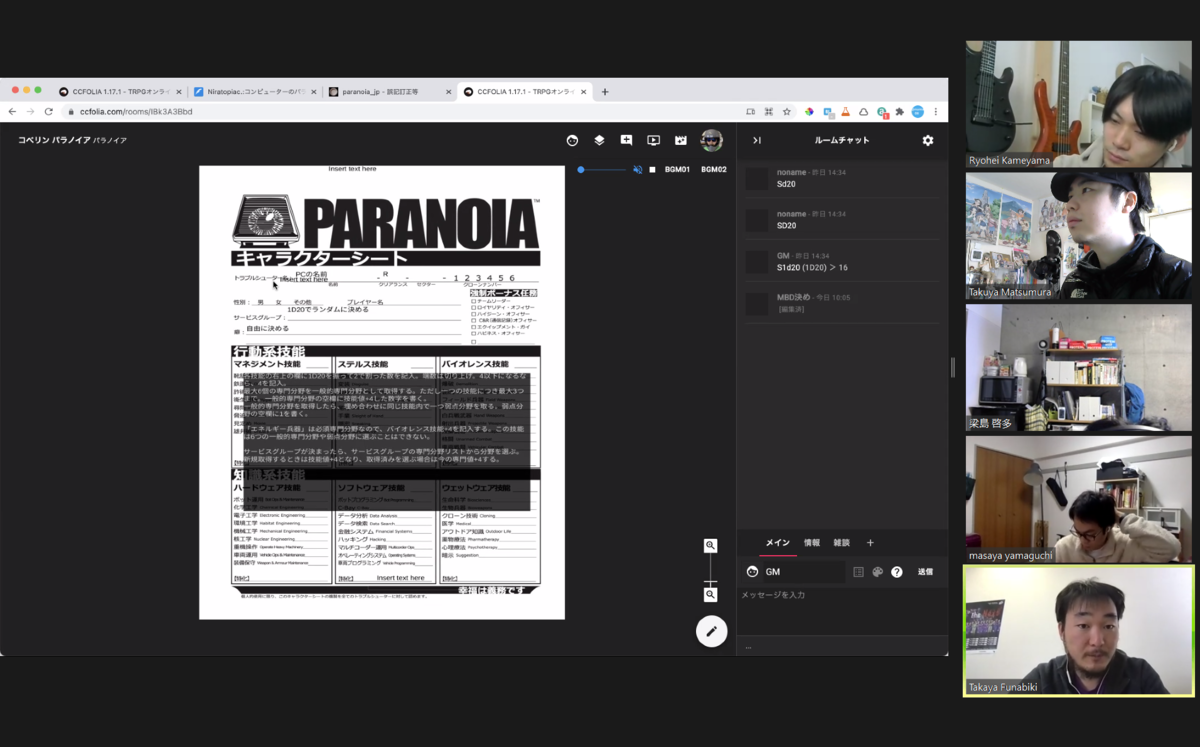Viewport: 1200px width, 747px height.
Task: Go back in browser history
Action: [12, 112]
